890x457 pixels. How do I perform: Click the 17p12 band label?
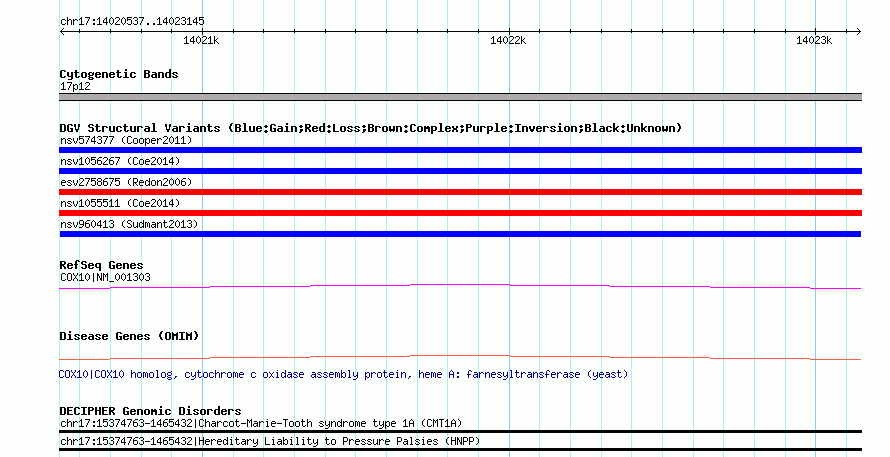tap(75, 86)
